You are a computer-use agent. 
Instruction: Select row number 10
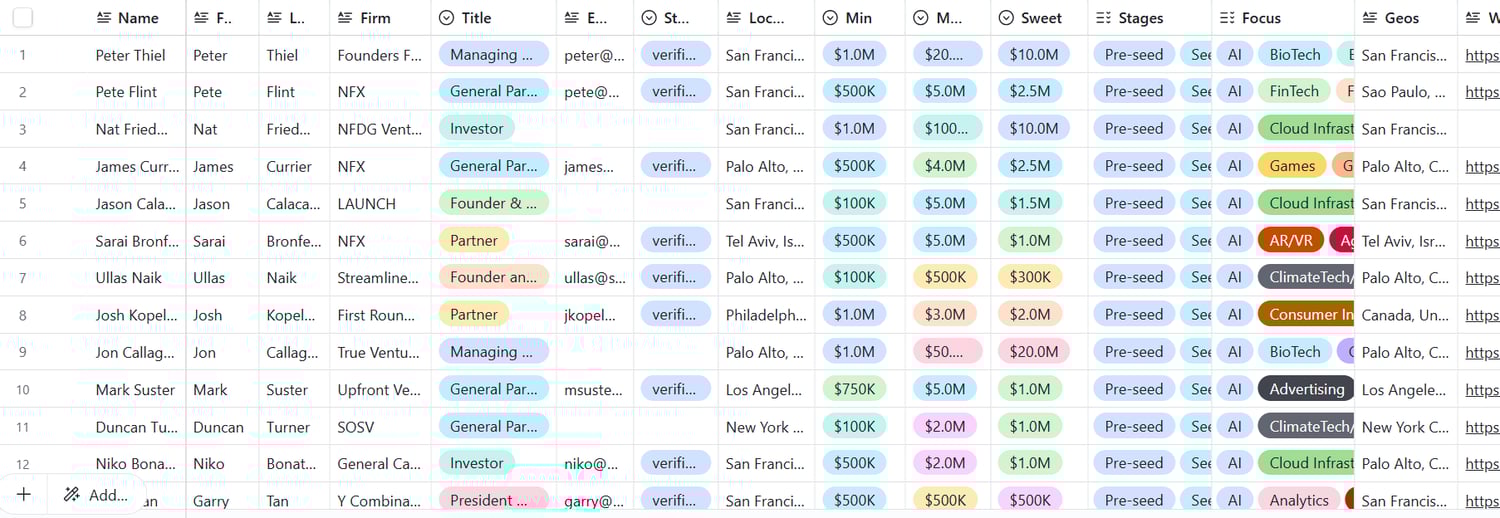click(x=23, y=389)
